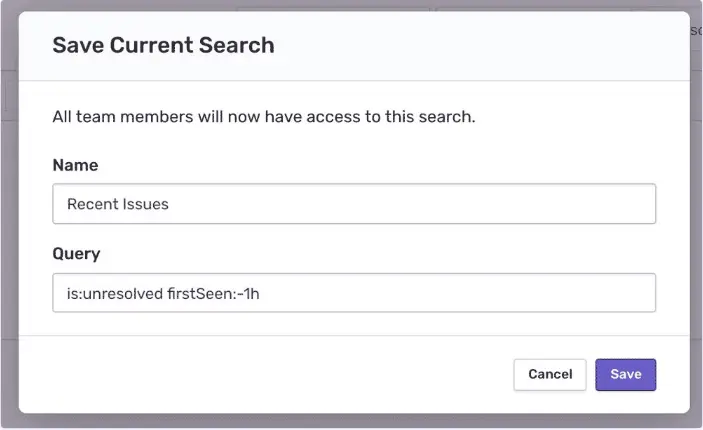Viewport: 703px width, 430px height.
Task: Click the Save button
Action: tap(625, 374)
